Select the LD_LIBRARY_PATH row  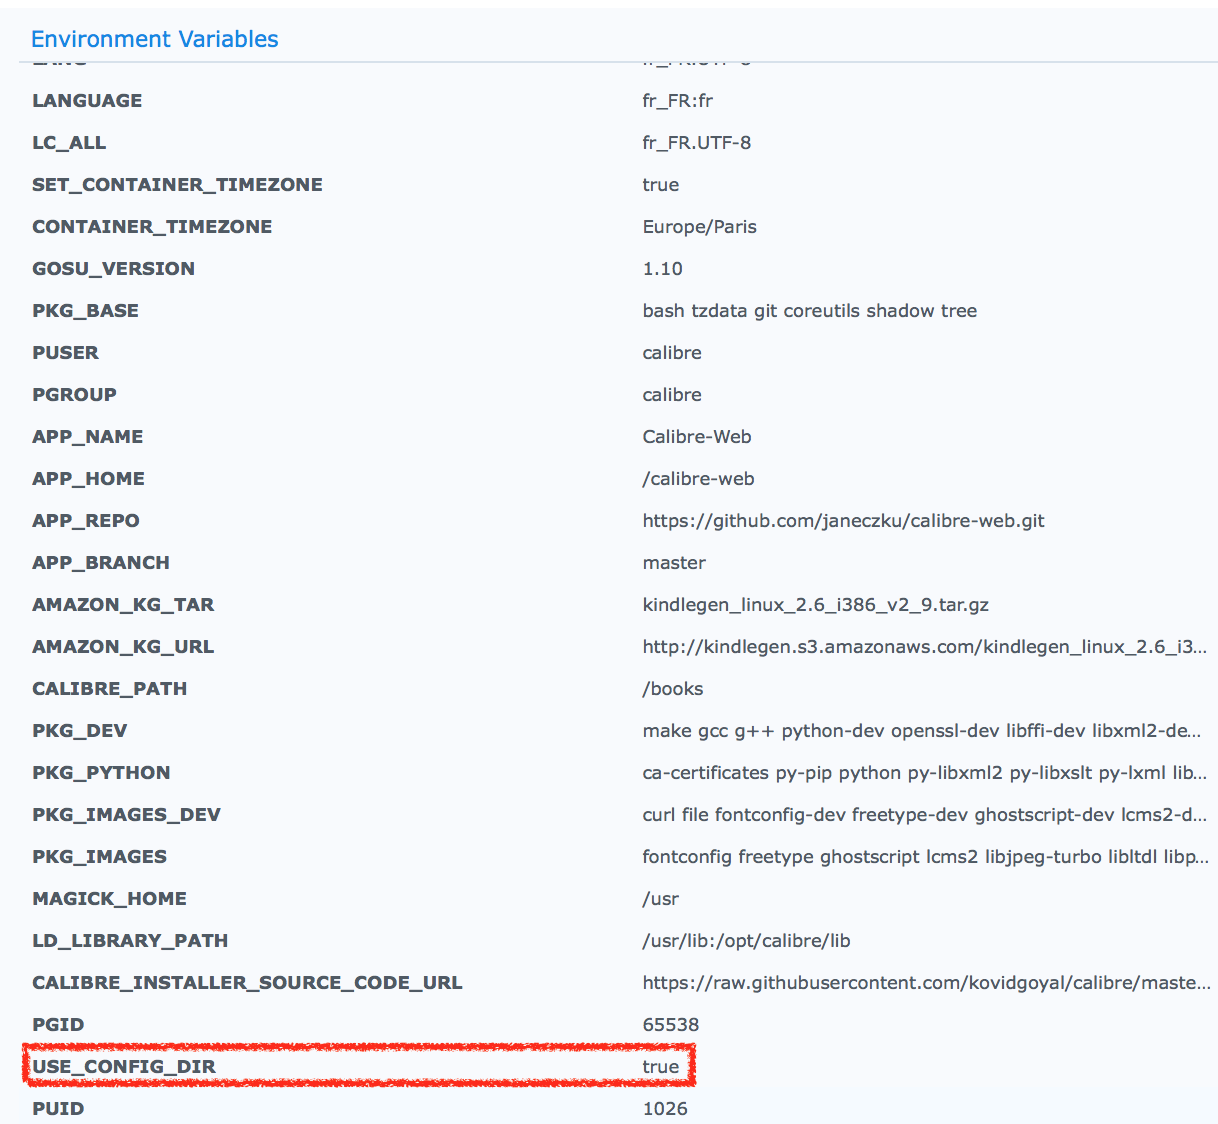pyautogui.click(x=400, y=940)
